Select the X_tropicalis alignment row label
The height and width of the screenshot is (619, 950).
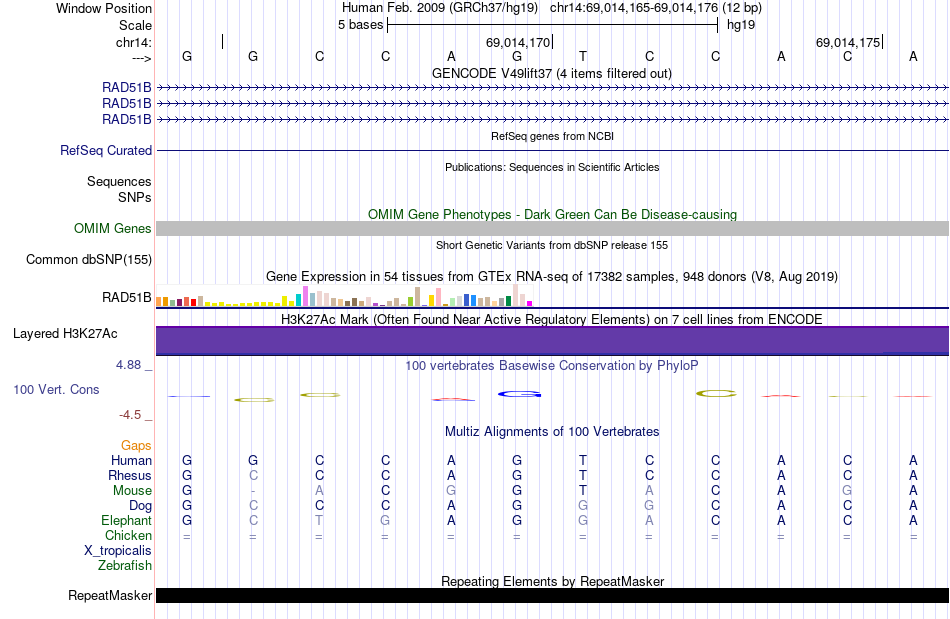118,551
